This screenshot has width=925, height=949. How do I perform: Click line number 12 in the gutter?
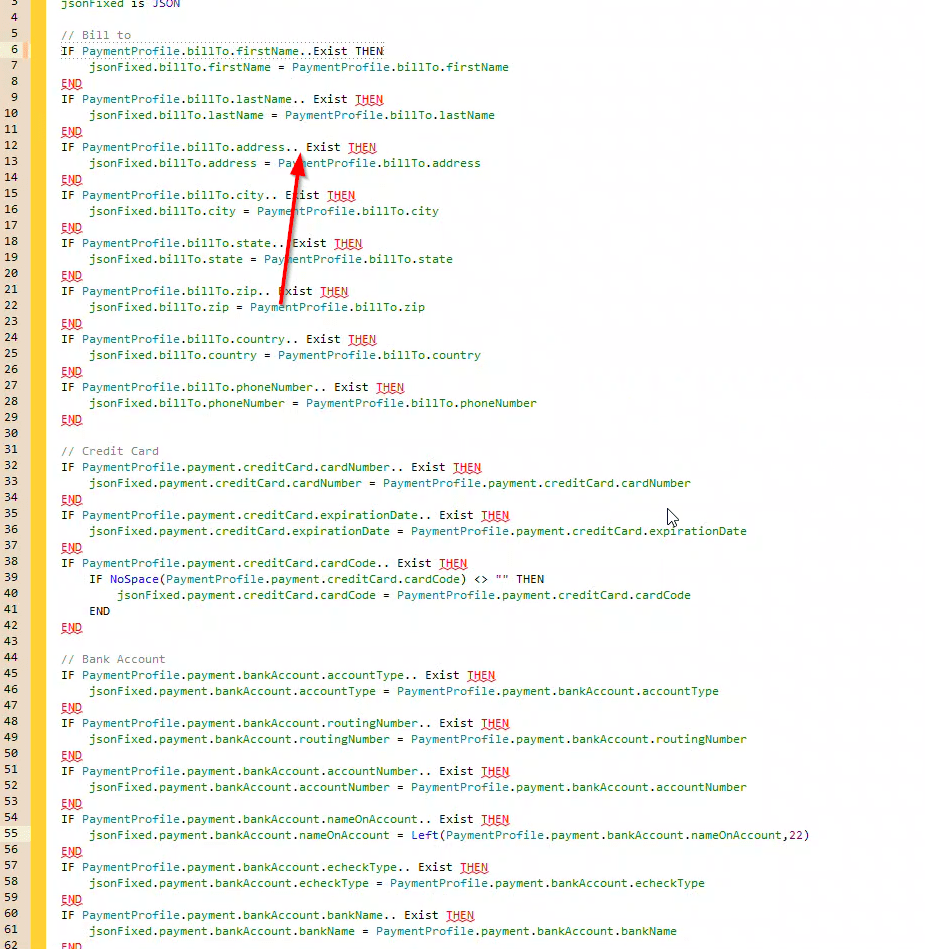point(12,147)
